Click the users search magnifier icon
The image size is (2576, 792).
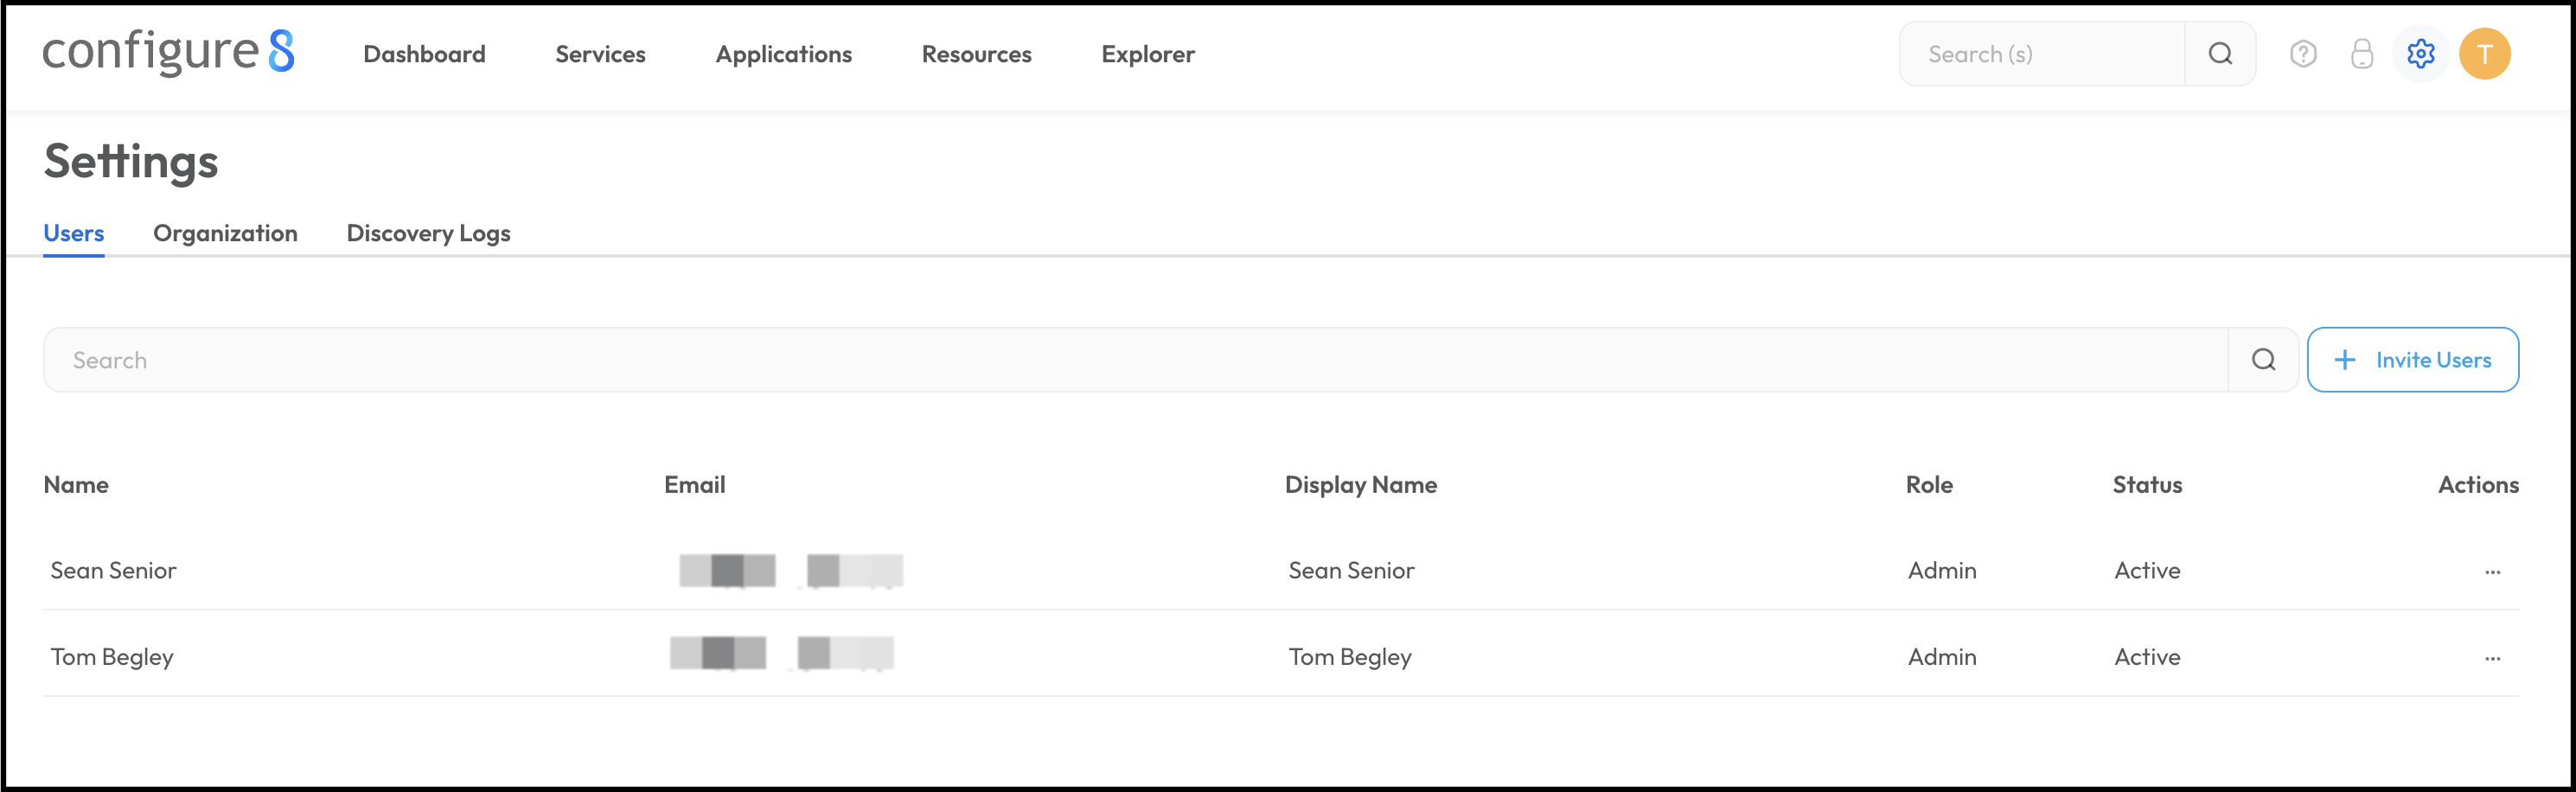(x=2264, y=360)
